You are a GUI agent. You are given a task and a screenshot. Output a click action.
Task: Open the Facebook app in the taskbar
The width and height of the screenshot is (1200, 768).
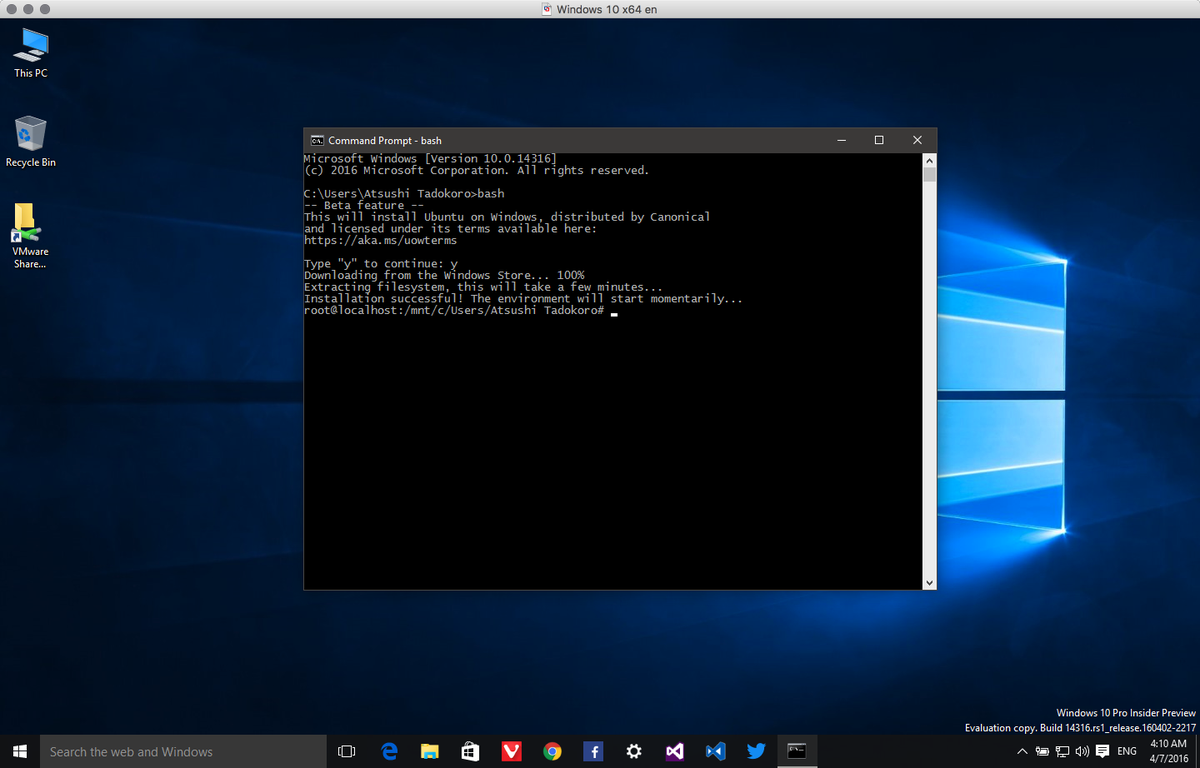pyautogui.click(x=592, y=751)
